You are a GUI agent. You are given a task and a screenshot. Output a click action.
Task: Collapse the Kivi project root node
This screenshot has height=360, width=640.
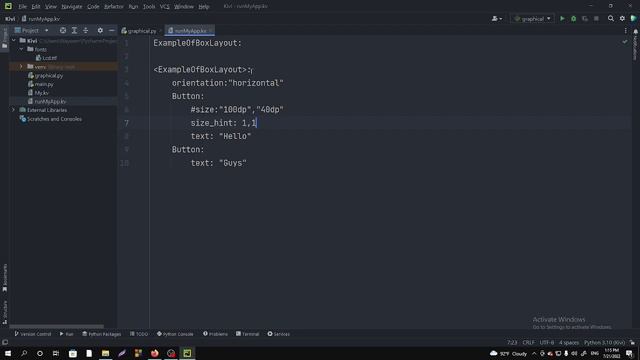[x=14, y=40]
